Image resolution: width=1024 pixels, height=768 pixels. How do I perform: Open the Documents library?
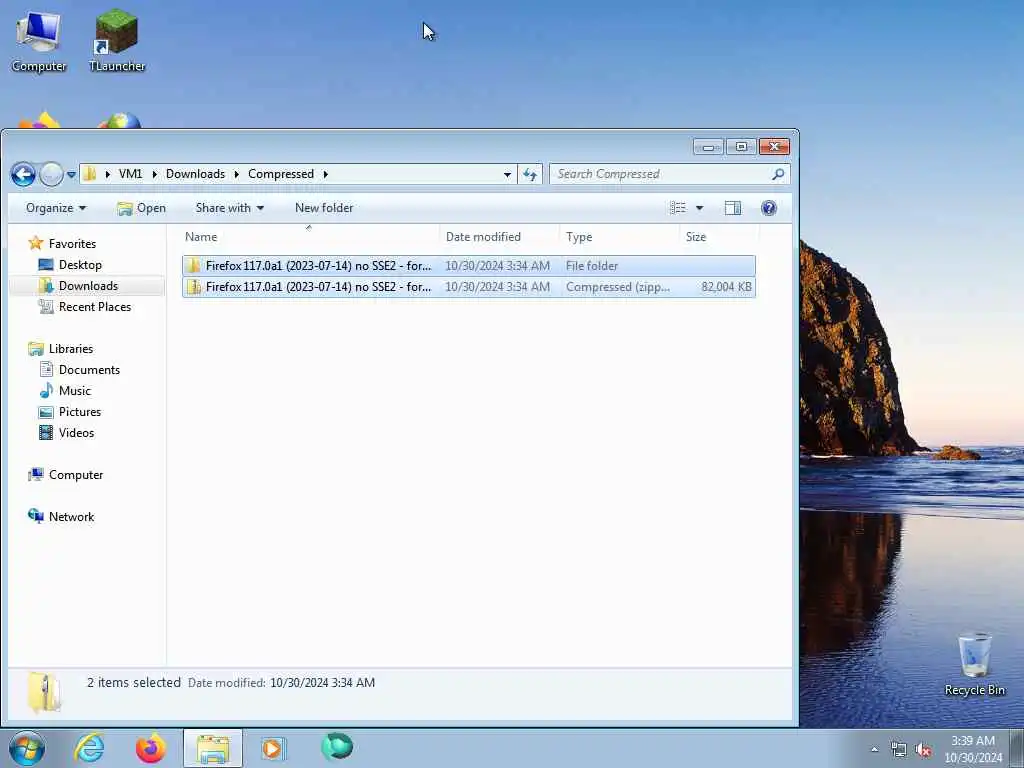[80, 370]
